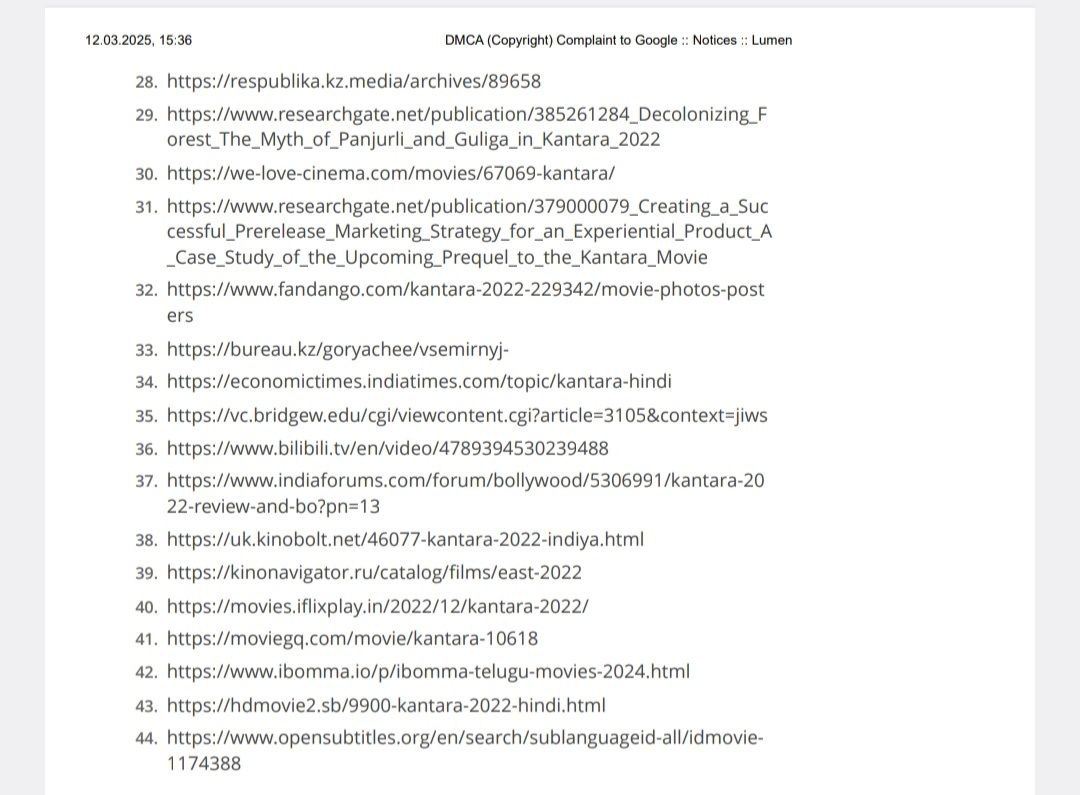Select the page header title 'DMCA (Copyright) Complaint to Google'
The image size is (1080, 795).
point(561,40)
